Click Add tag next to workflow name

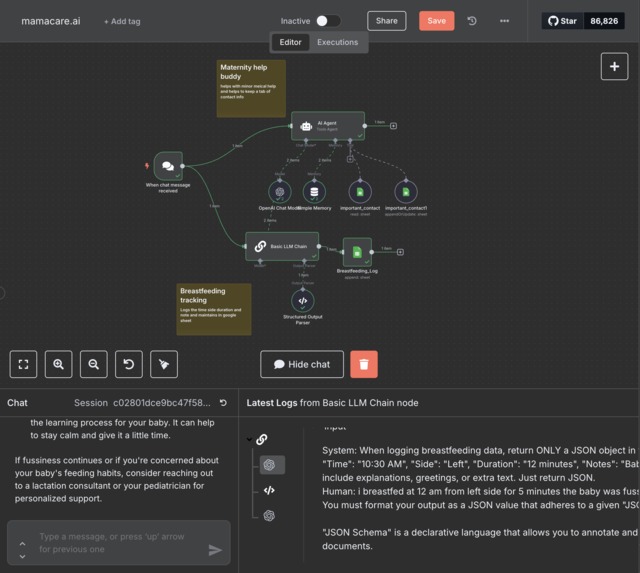point(122,21)
